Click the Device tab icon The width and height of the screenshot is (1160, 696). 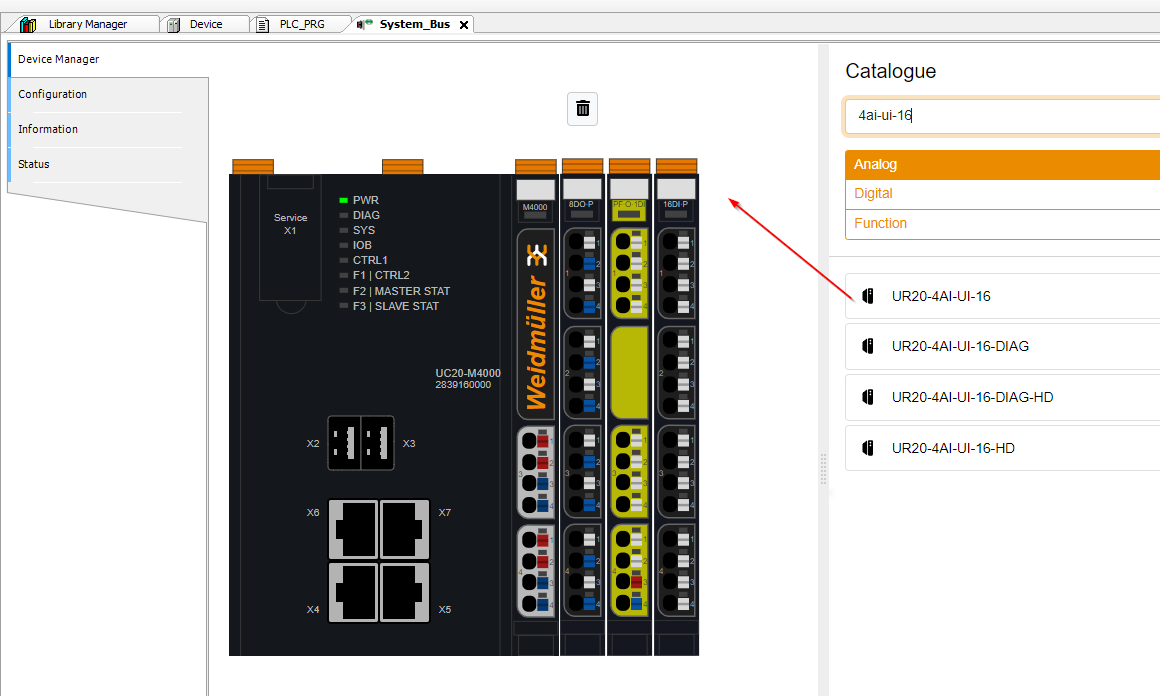coord(174,25)
